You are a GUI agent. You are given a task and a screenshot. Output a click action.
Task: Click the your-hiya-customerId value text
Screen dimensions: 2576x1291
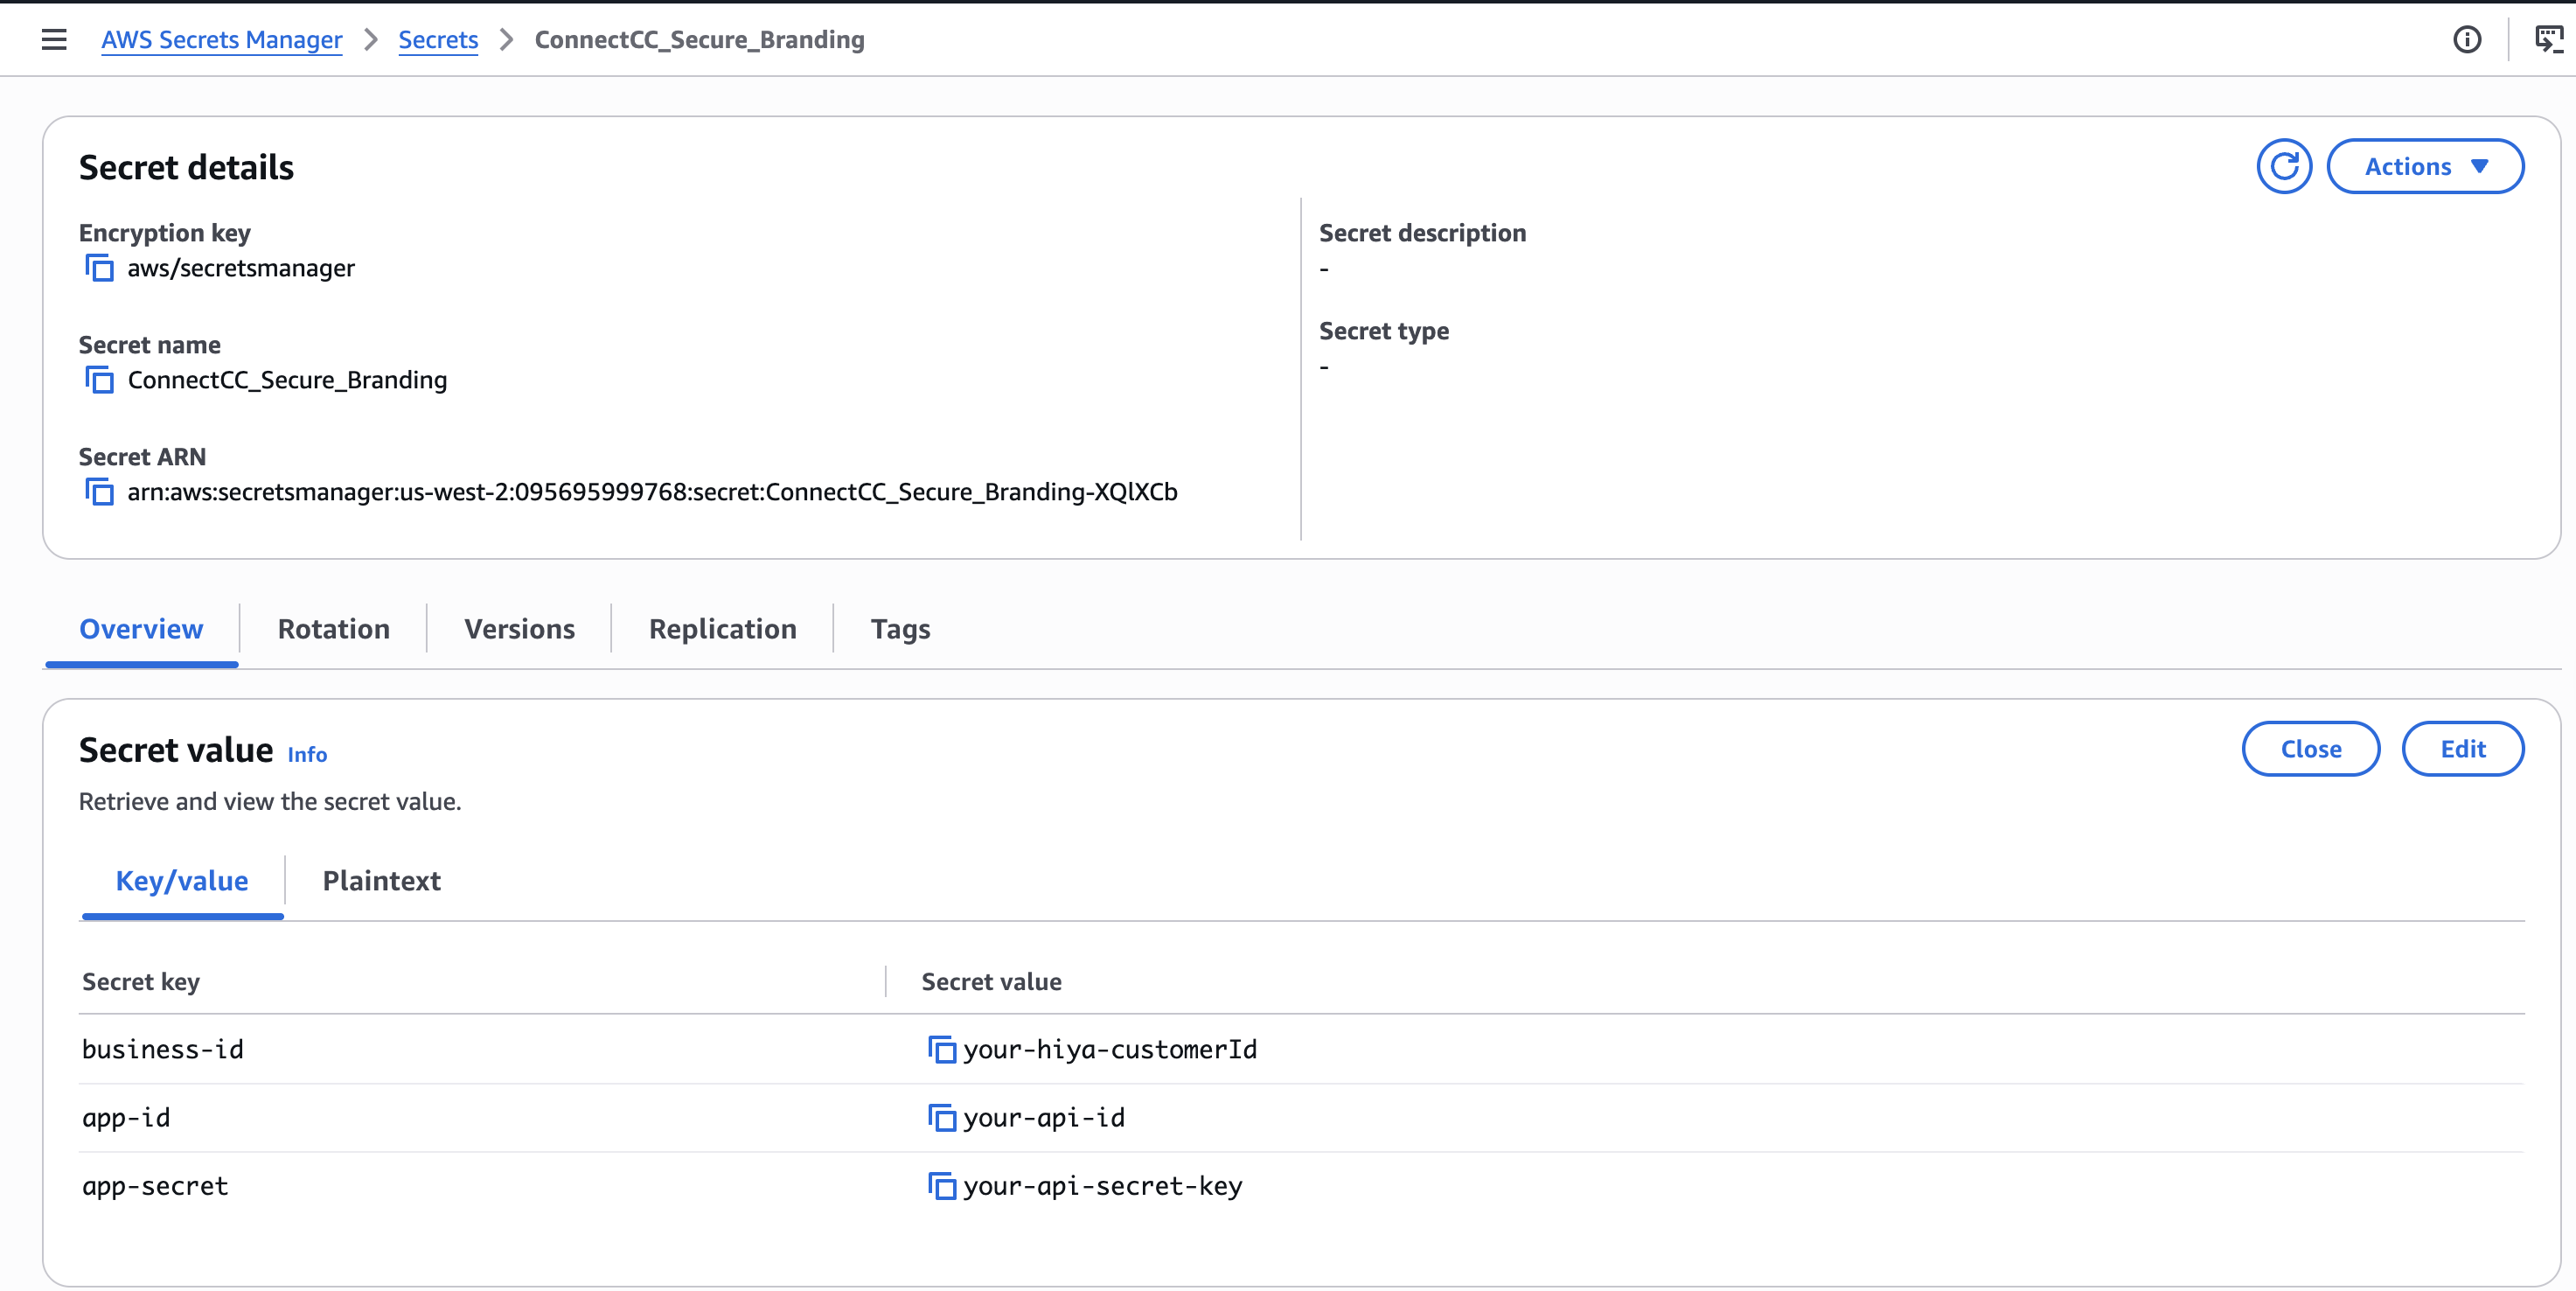[1110, 1049]
